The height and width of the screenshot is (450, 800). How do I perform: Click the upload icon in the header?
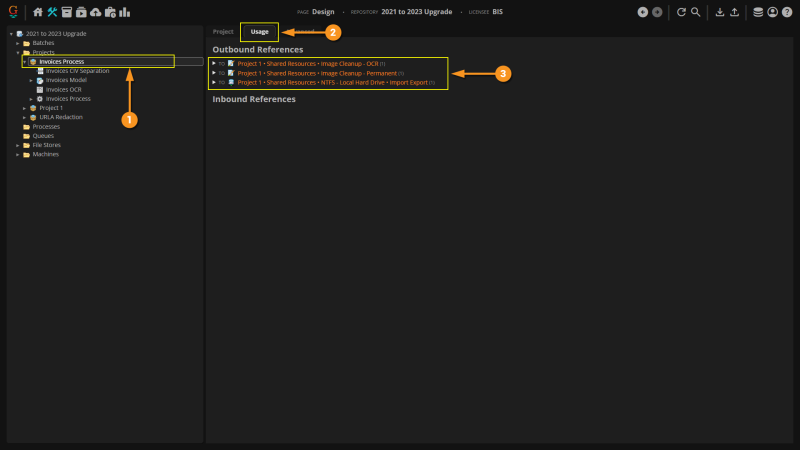[x=734, y=12]
